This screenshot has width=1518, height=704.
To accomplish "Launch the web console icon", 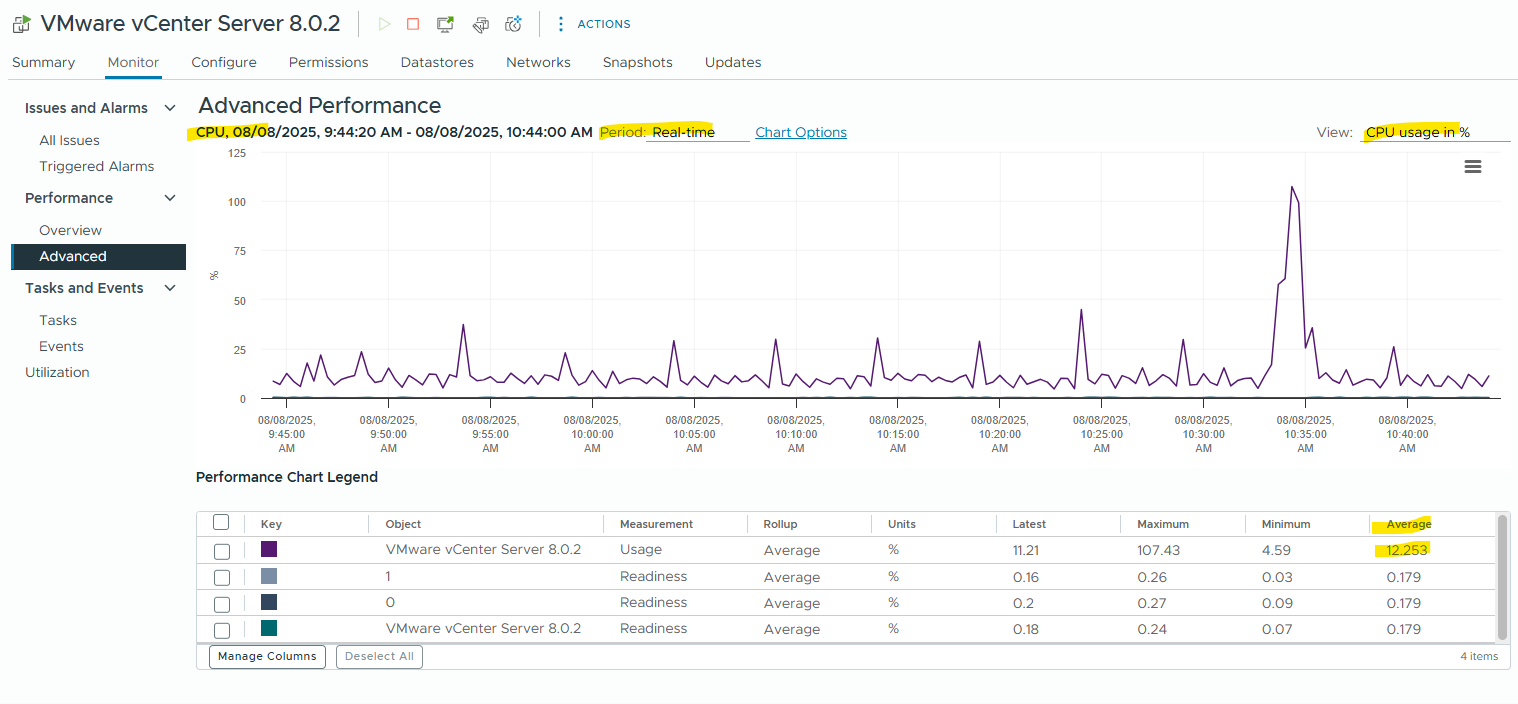I will pos(446,24).
